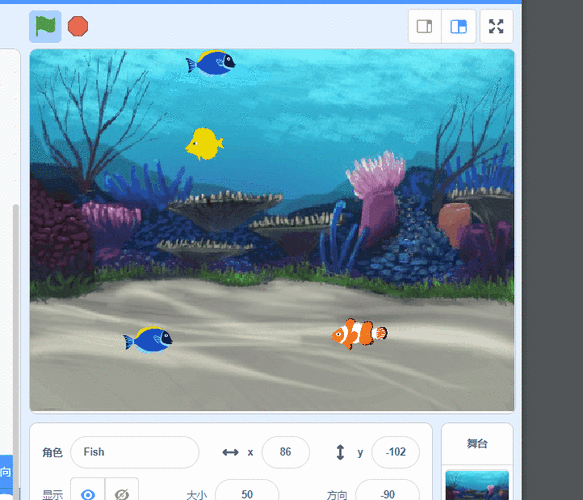Select the yellow fish on stage
The height and width of the screenshot is (500, 583).
click(x=204, y=144)
